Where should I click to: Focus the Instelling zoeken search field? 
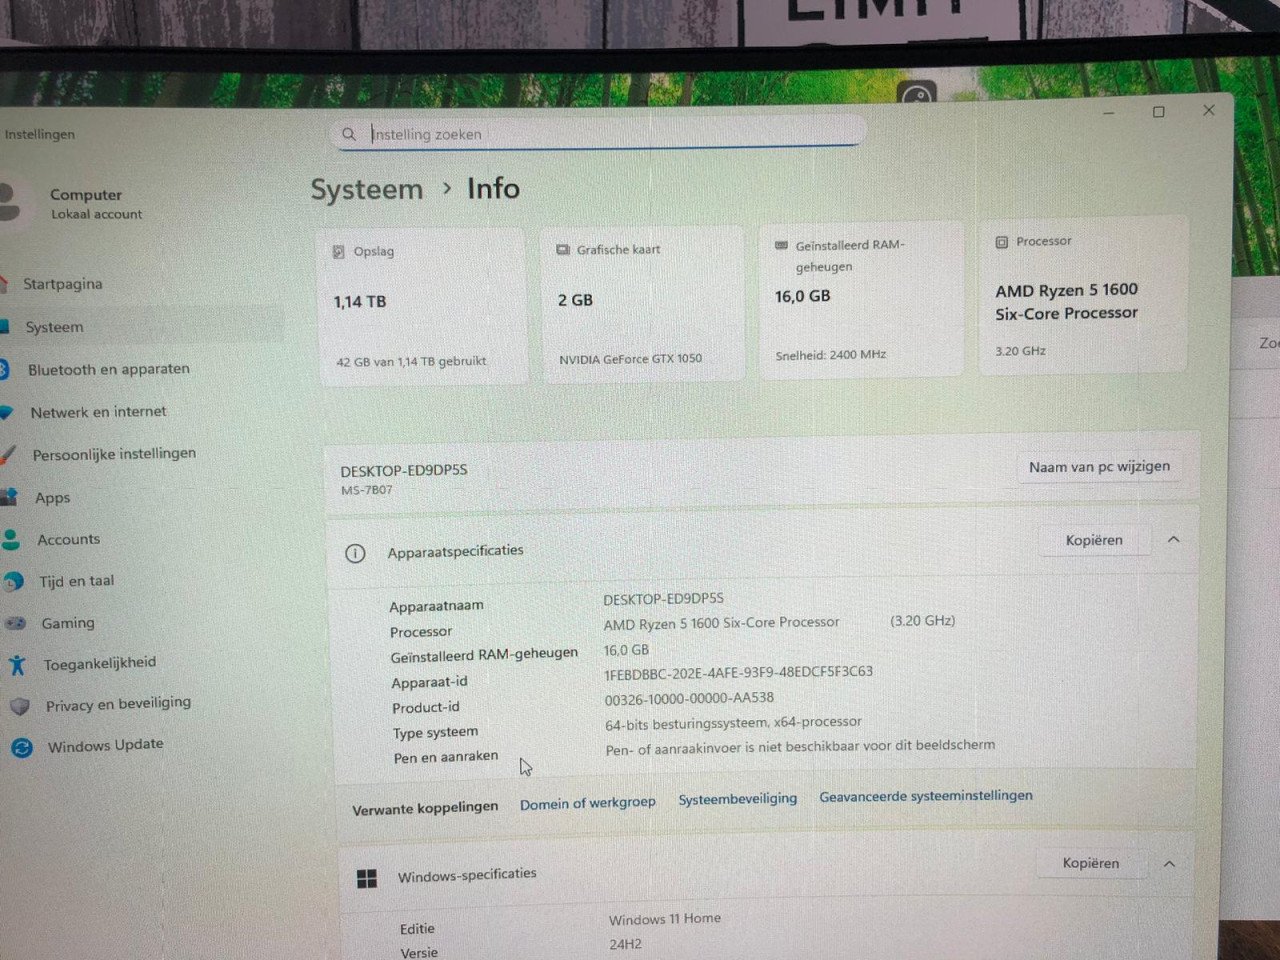click(600, 133)
